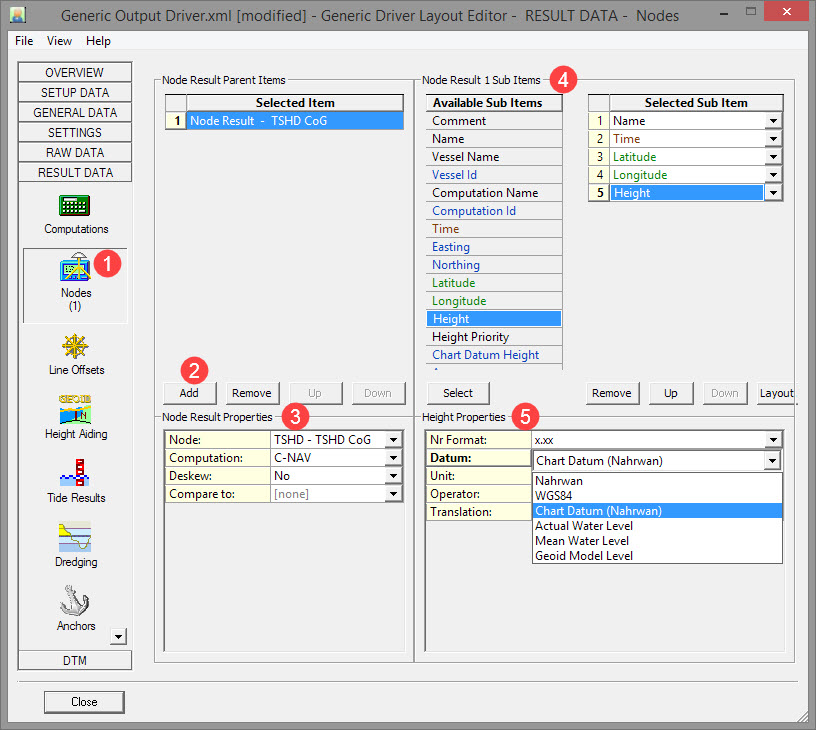Select Node Result - TSHD CoG row
Image resolution: width=816 pixels, height=730 pixels.
coord(295,121)
